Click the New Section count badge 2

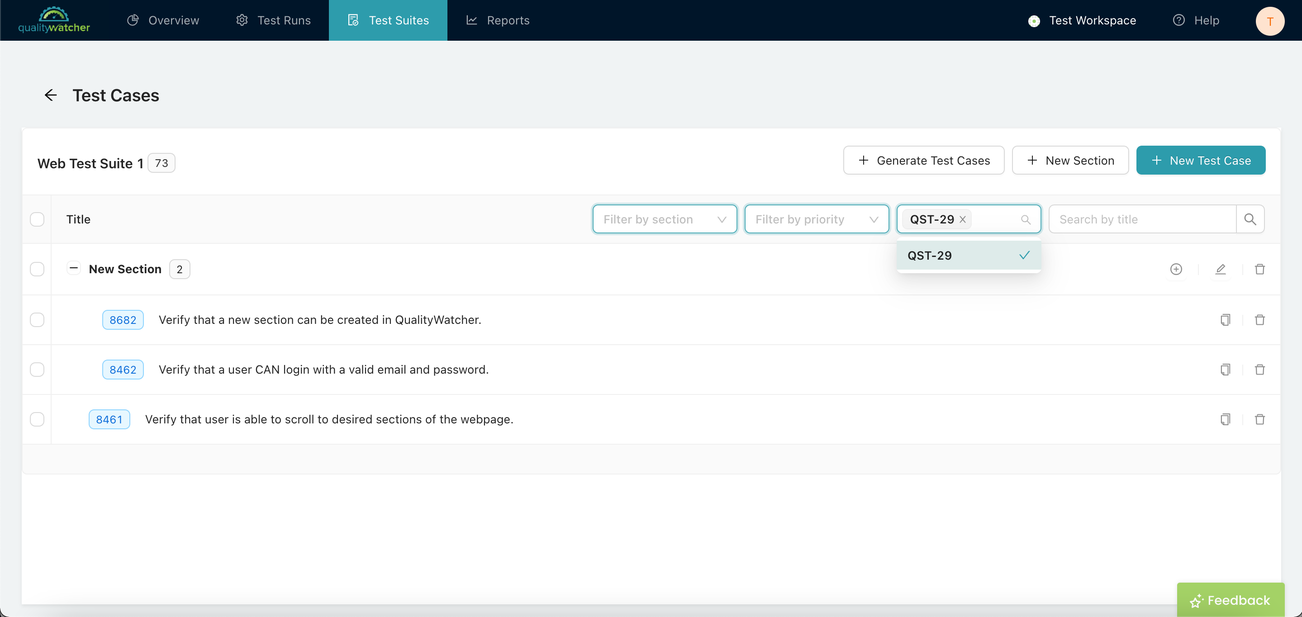click(x=179, y=269)
